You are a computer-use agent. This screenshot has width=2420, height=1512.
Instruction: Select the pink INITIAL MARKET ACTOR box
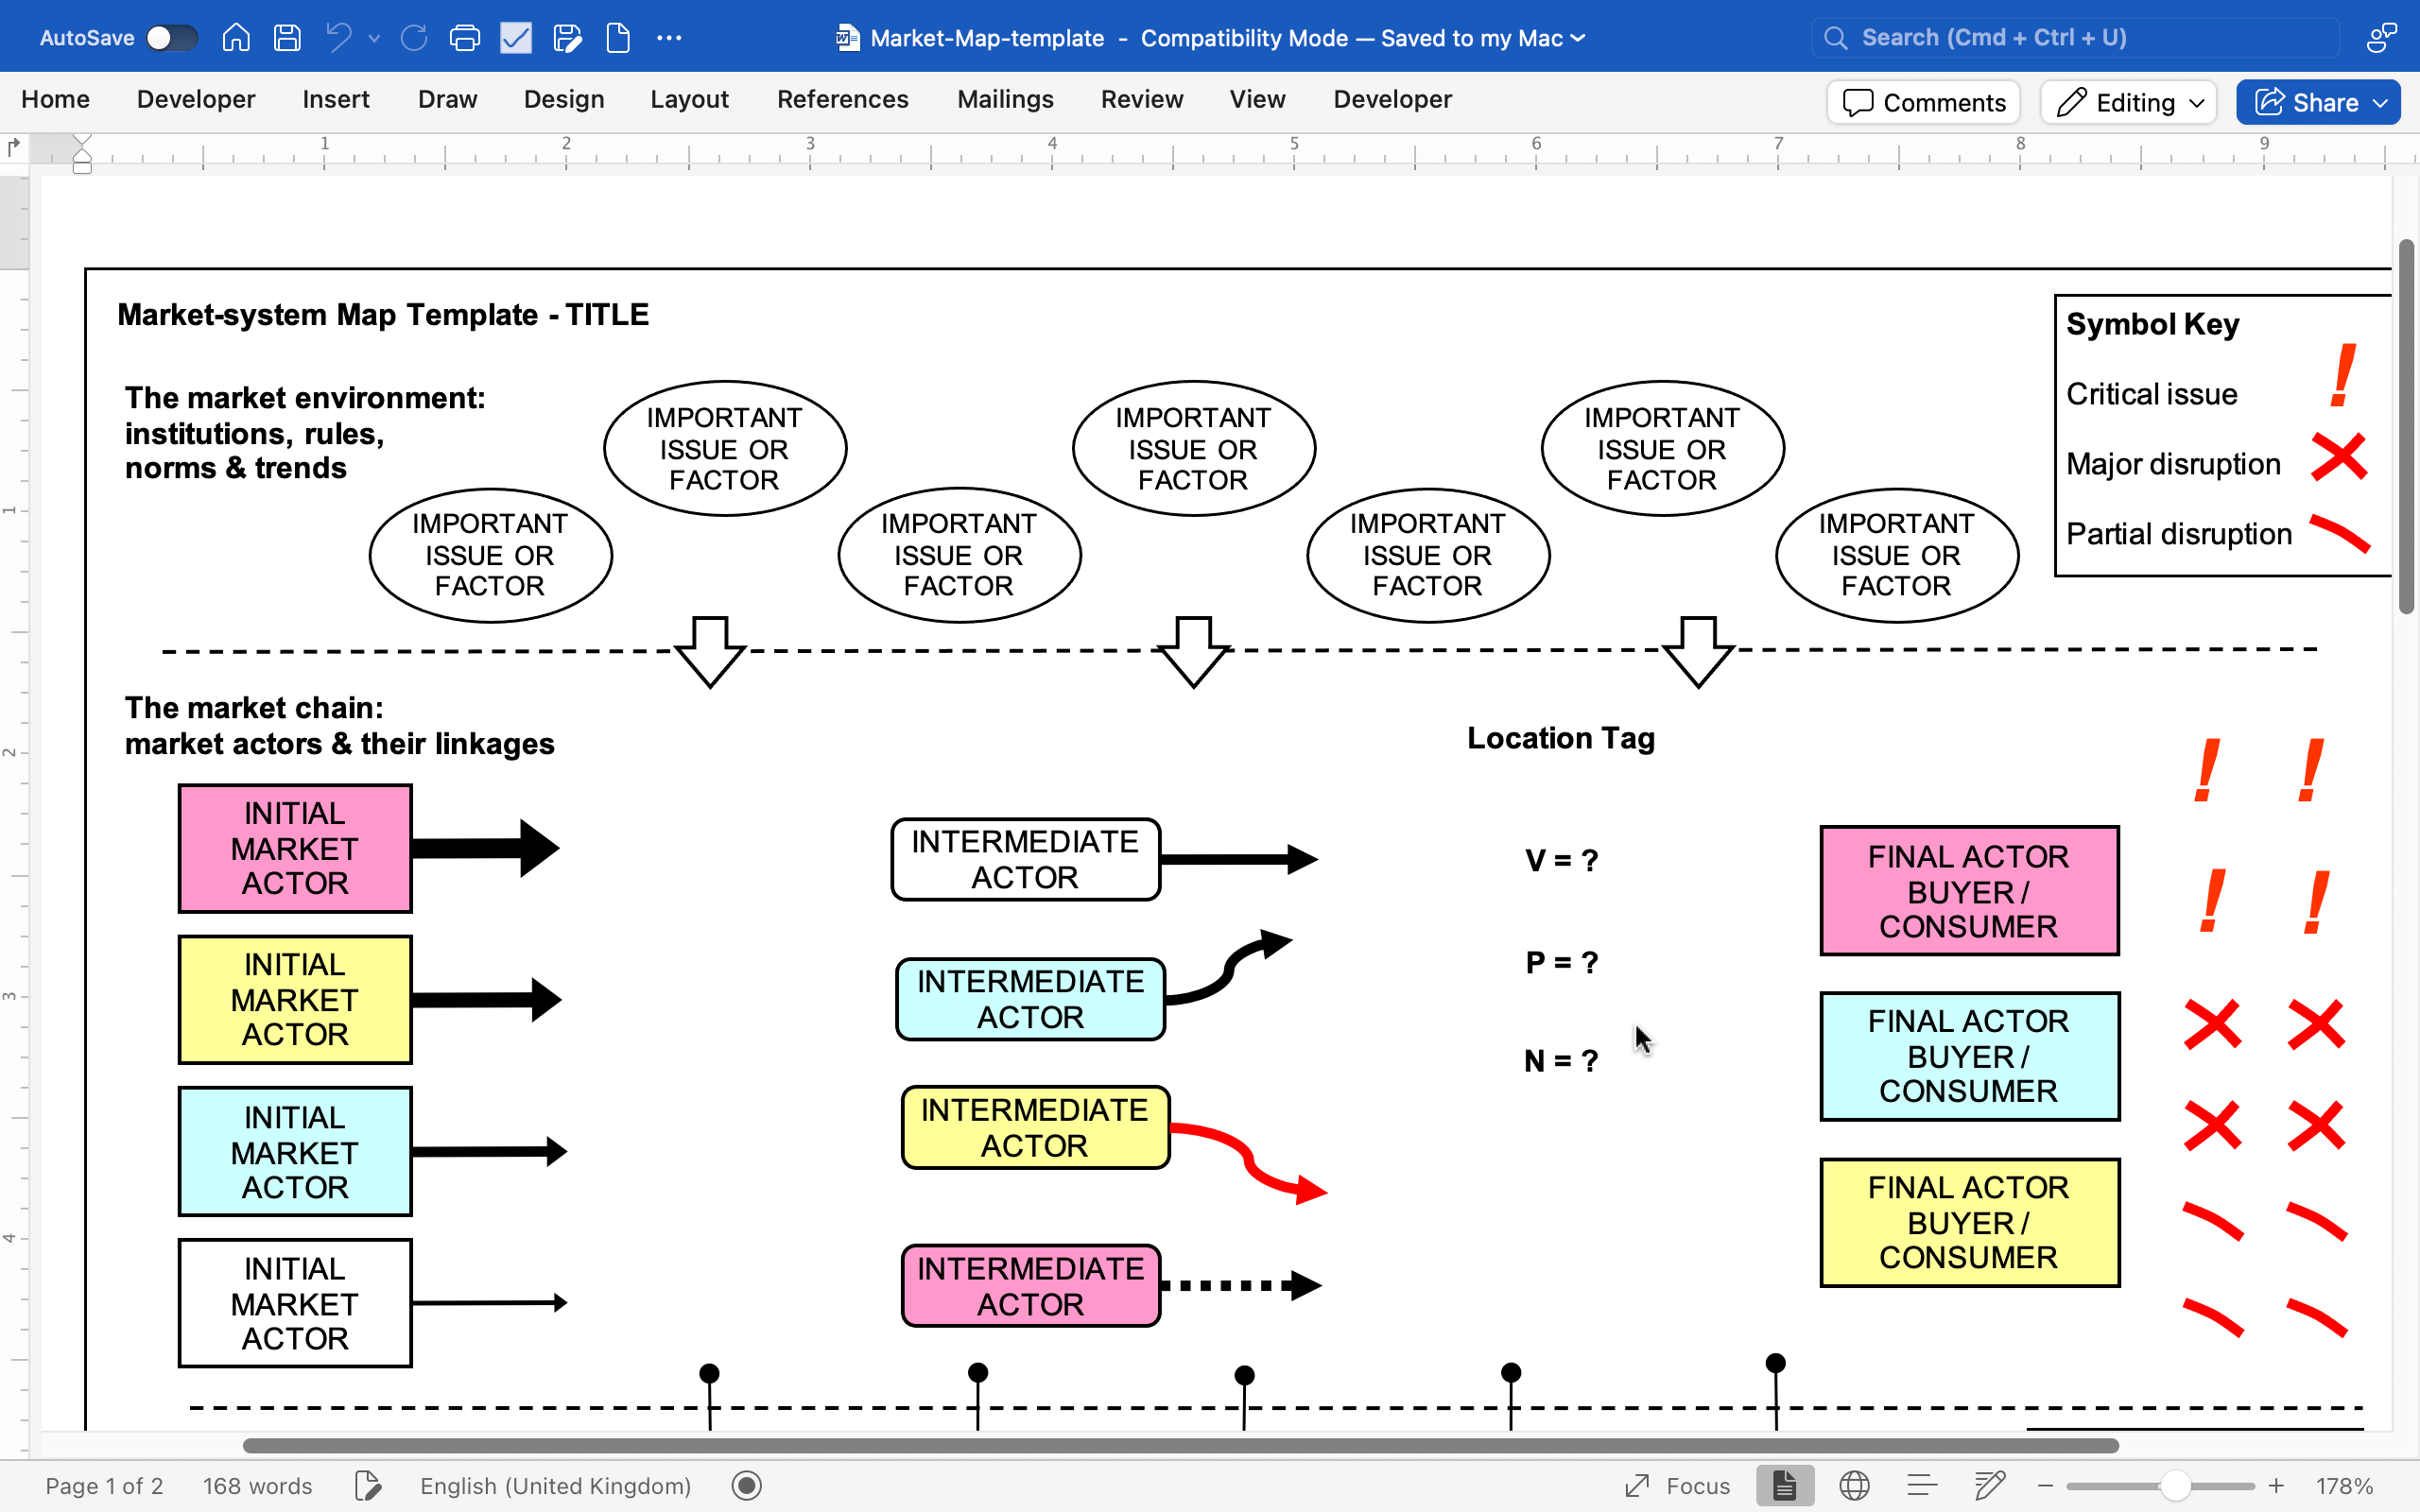[295, 848]
